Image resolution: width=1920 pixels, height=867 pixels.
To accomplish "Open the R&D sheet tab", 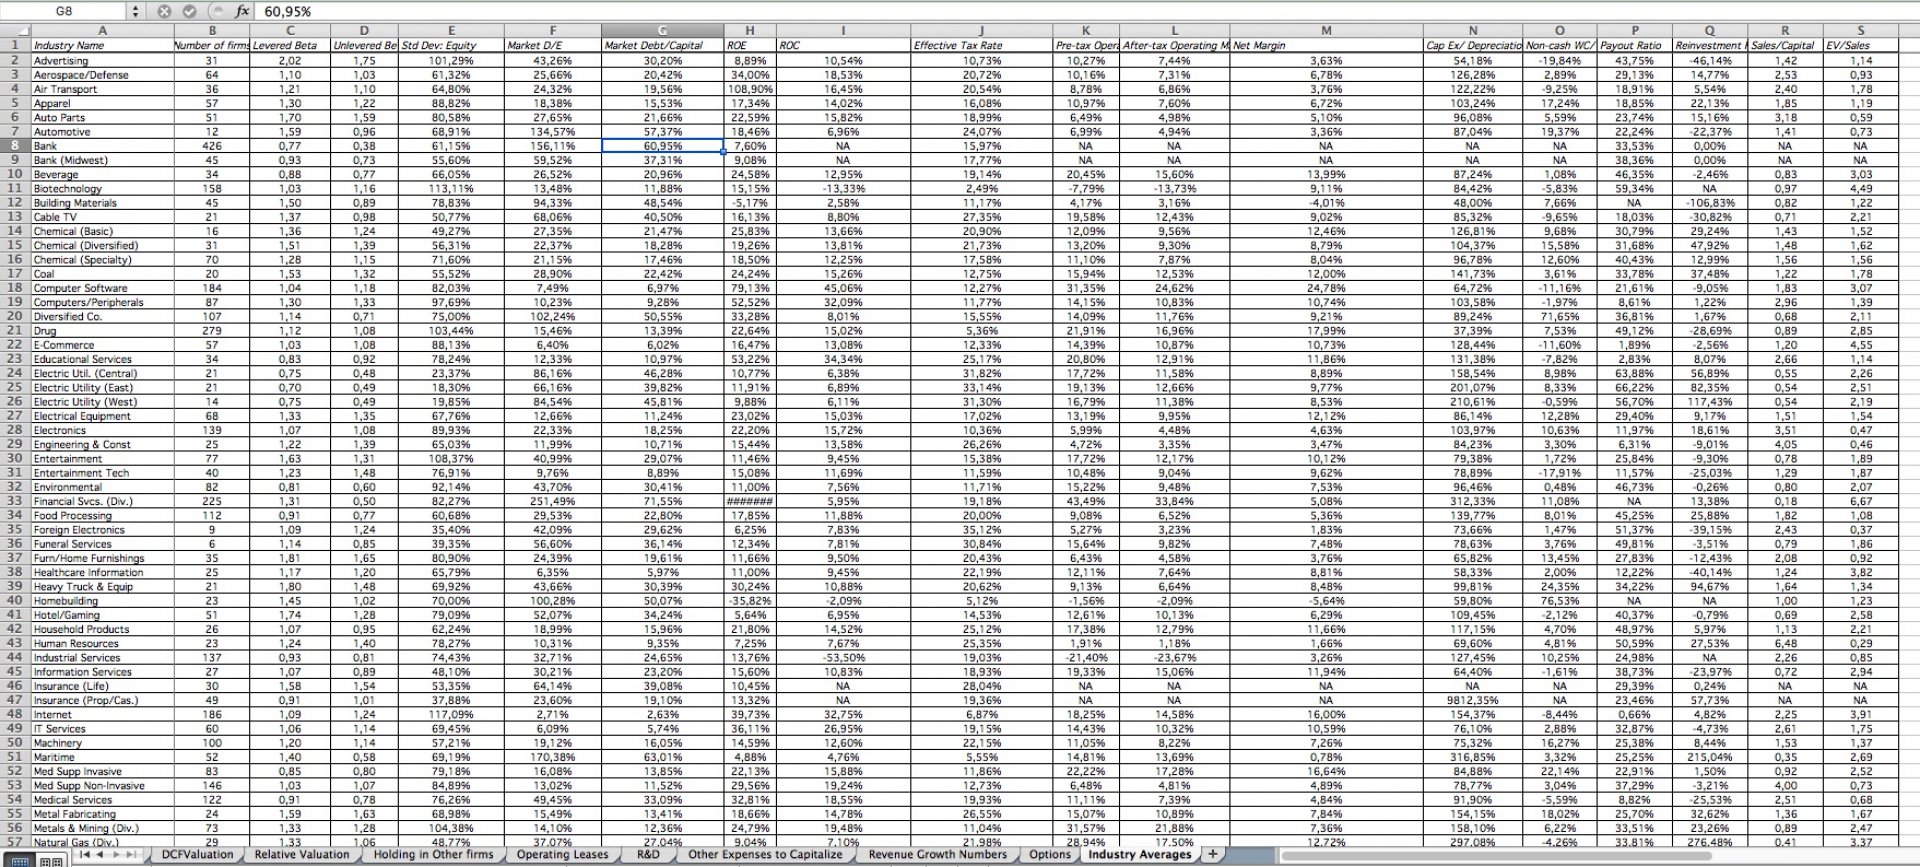I will click(x=647, y=855).
